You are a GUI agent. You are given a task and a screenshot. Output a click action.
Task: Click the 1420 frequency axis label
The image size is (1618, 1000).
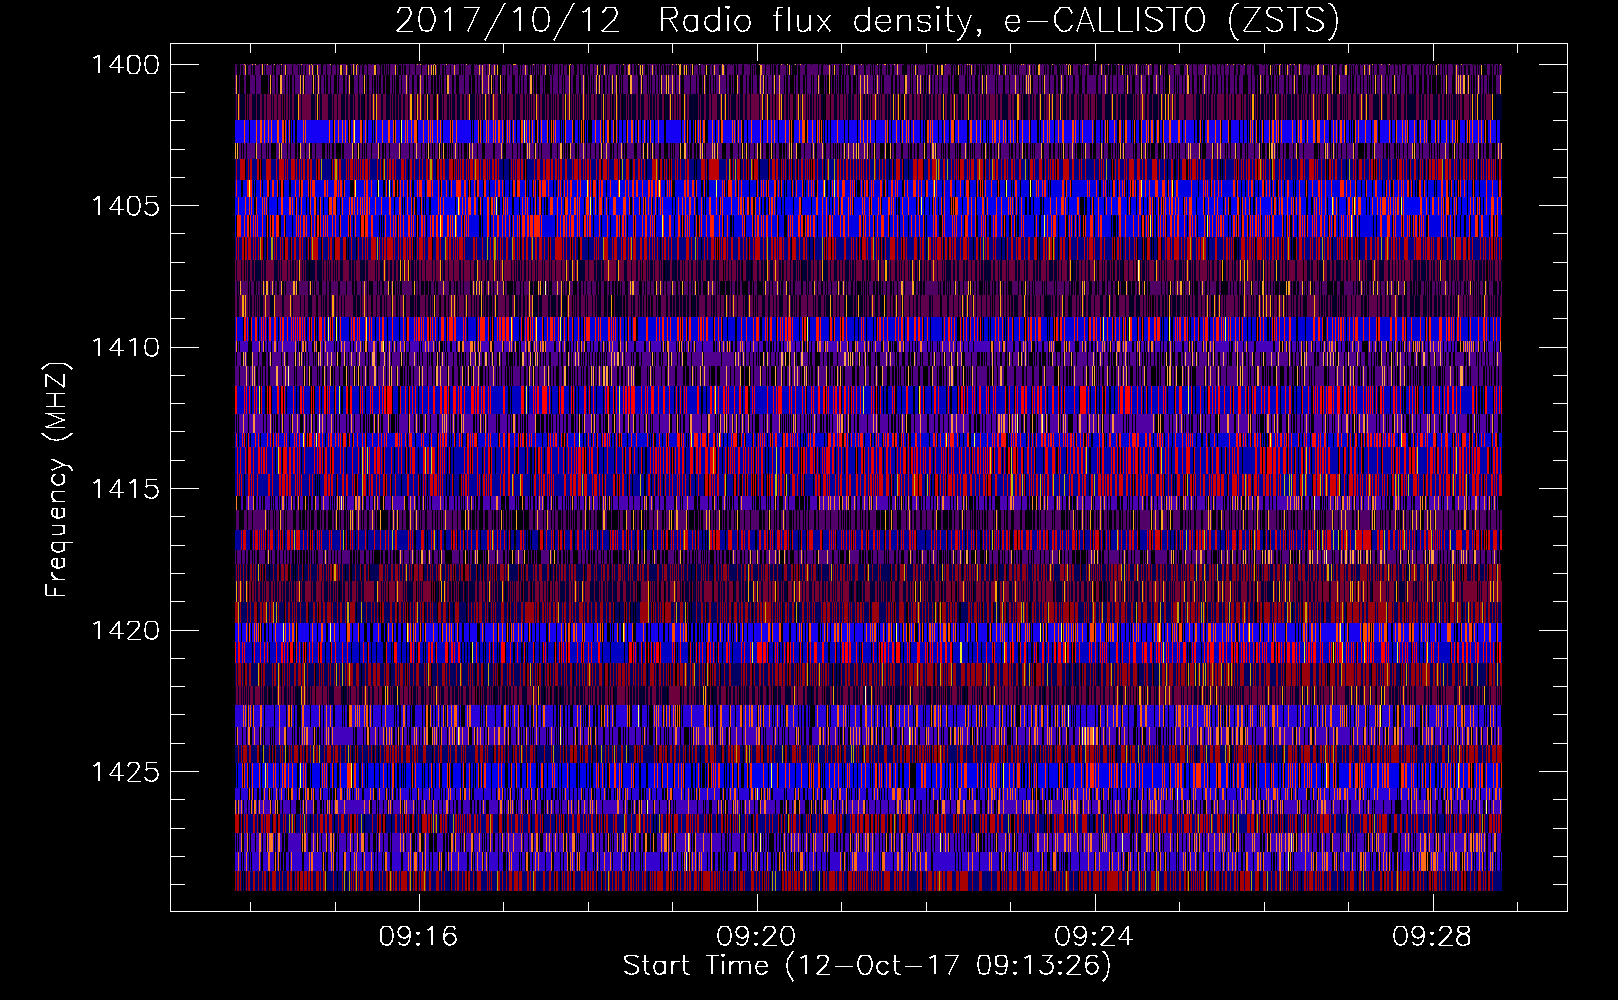(x=125, y=631)
